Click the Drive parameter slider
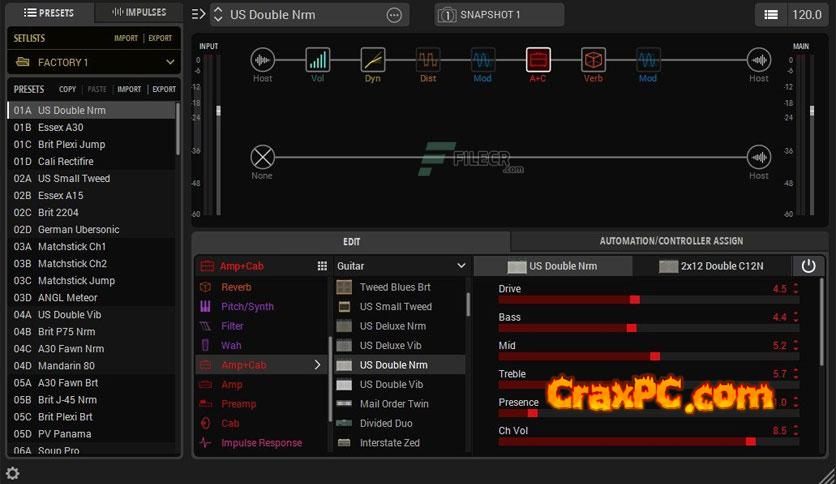836x484 pixels. tap(648, 299)
